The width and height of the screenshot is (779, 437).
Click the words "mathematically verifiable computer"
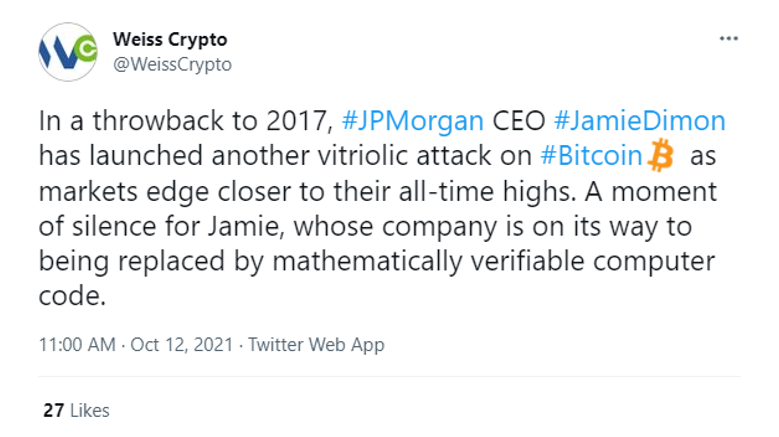(493, 261)
